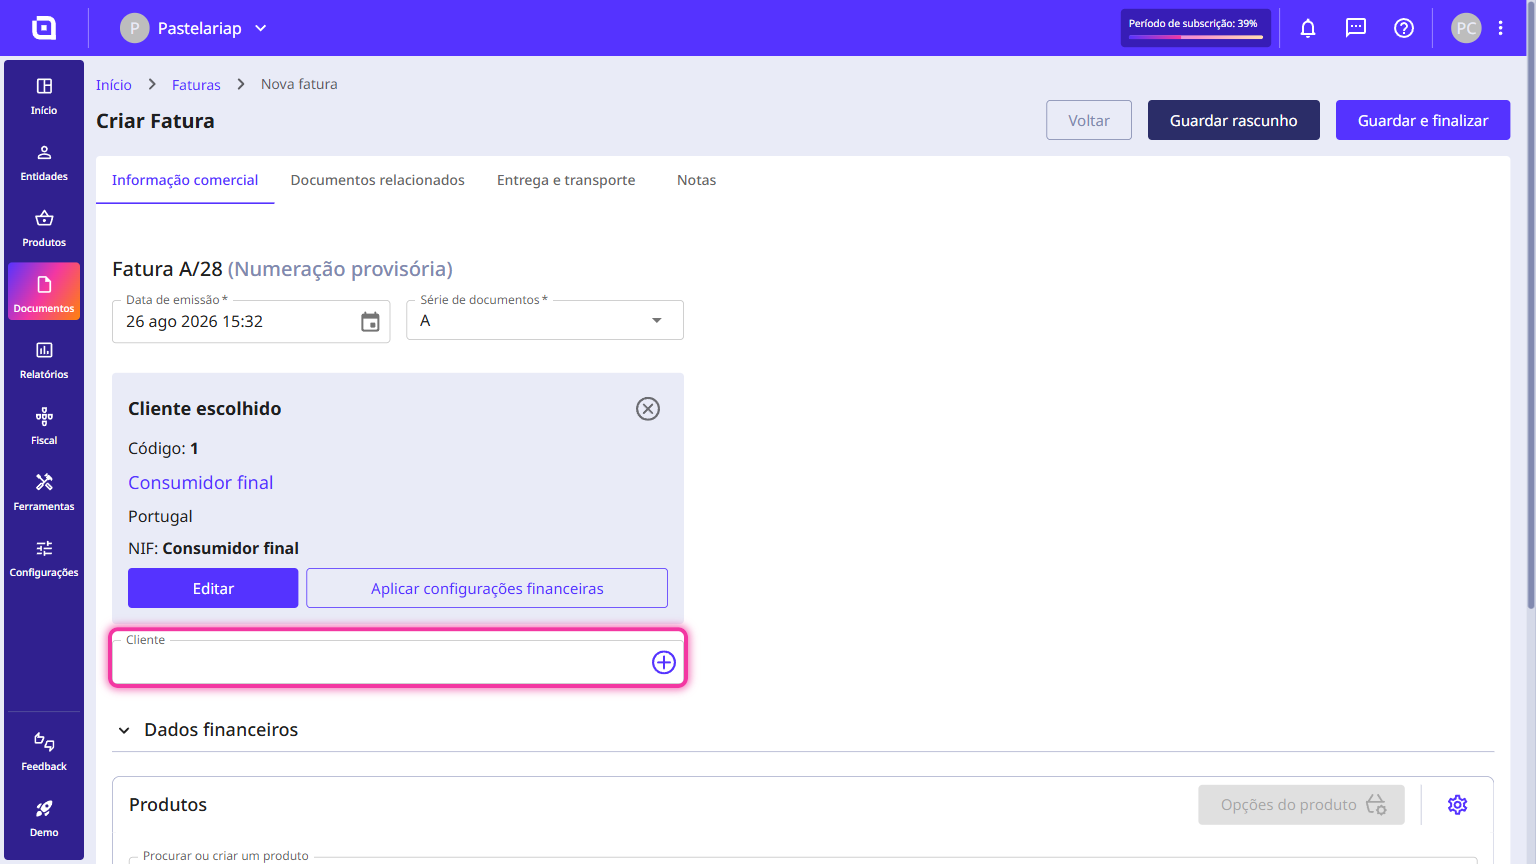Open the Pastelariap company switcher

194,28
